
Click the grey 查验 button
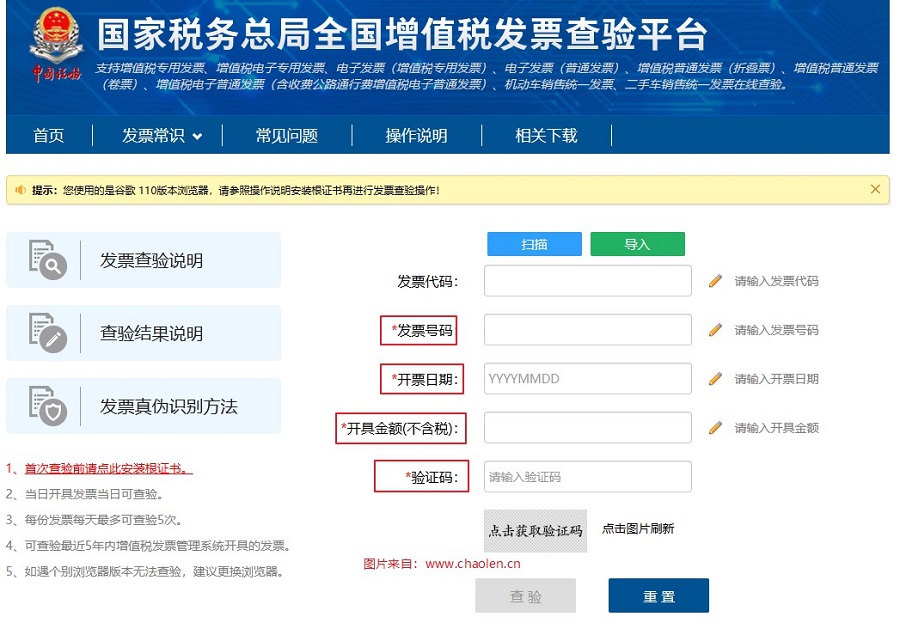tap(525, 596)
